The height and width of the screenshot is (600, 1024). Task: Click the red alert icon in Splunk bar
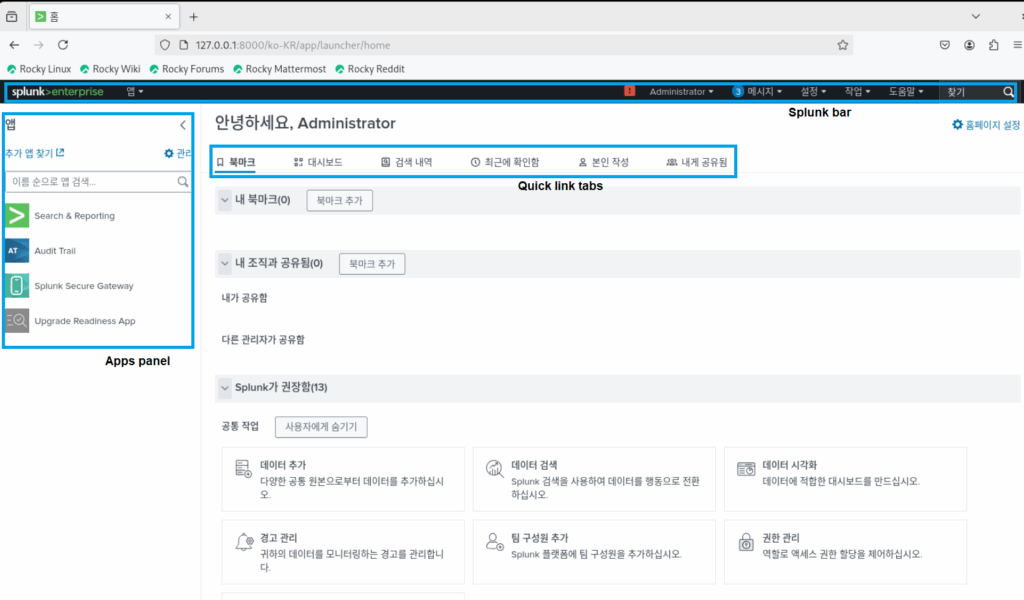pyautogui.click(x=629, y=91)
